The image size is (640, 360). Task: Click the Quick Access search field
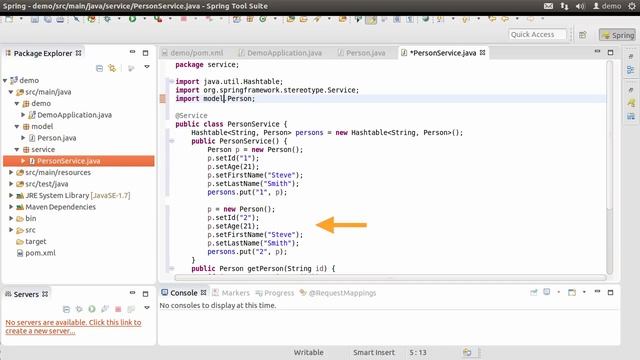coord(538,35)
